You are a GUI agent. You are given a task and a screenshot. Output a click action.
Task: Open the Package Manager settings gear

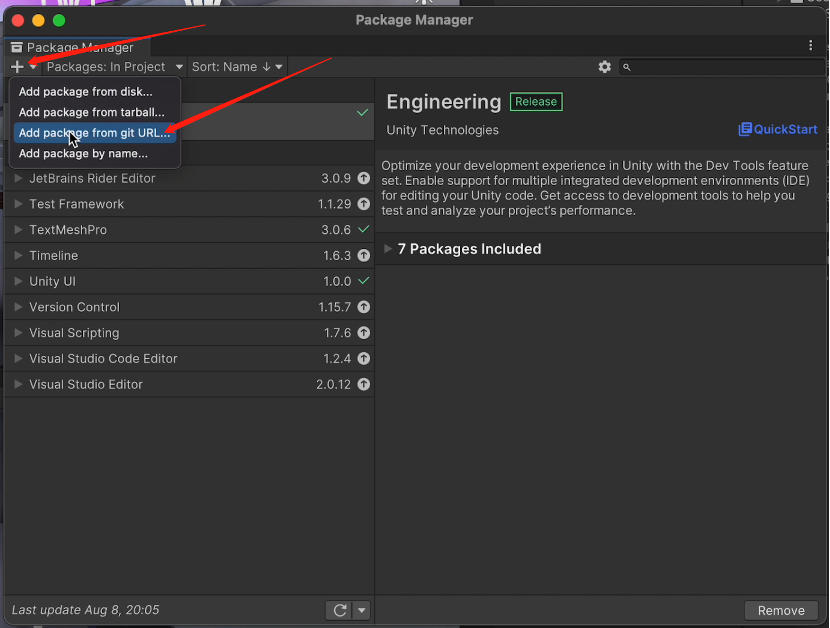pyautogui.click(x=604, y=67)
